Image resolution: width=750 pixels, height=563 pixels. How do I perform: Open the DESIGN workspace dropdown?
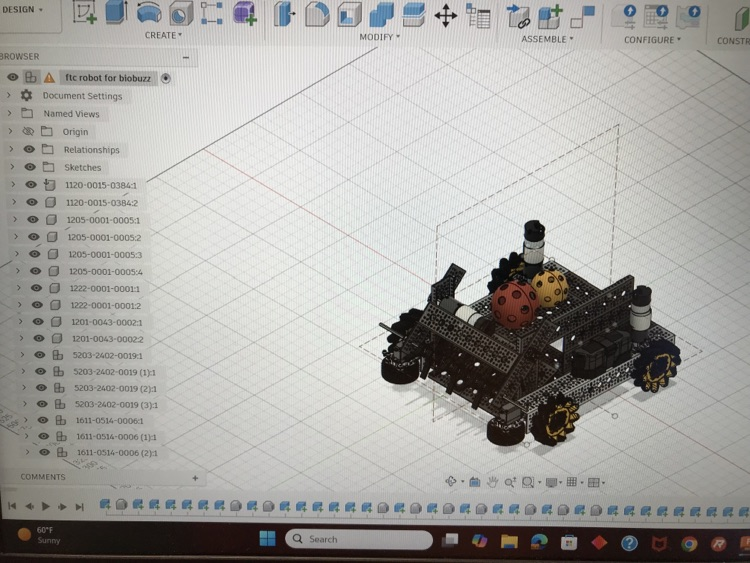click(x=22, y=10)
